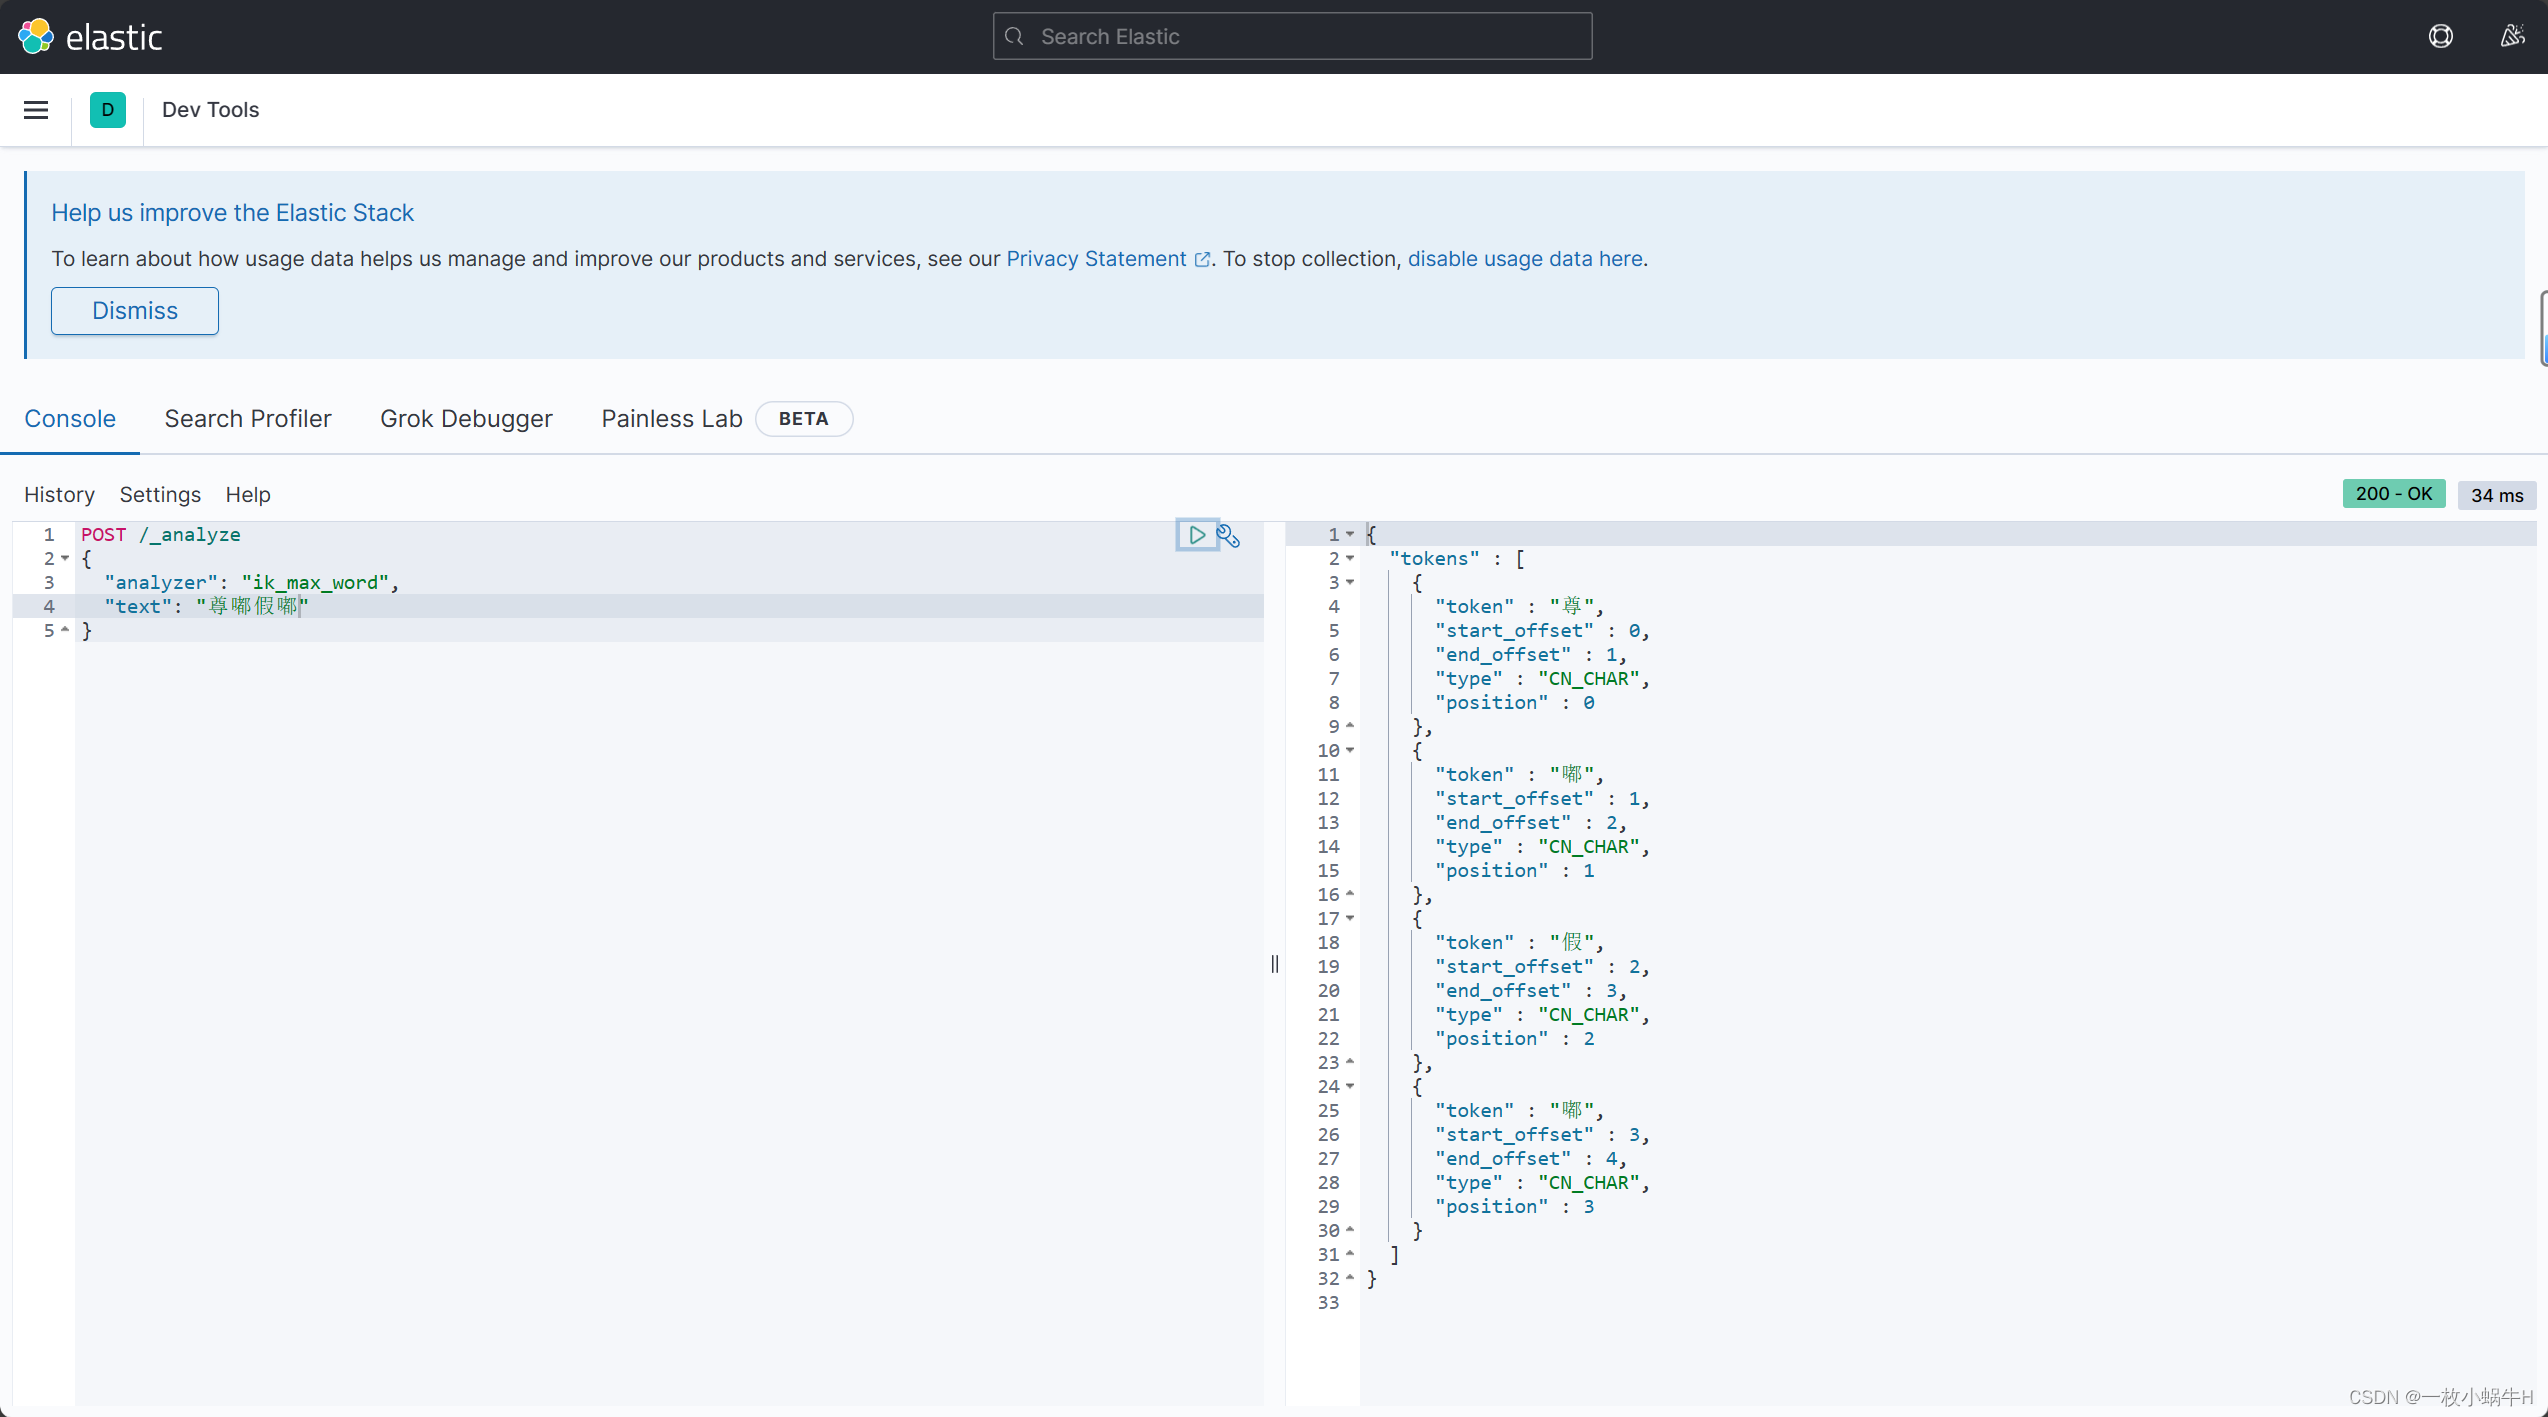Open the Grok Debugger tab
The image size is (2548, 1417).
click(x=466, y=418)
